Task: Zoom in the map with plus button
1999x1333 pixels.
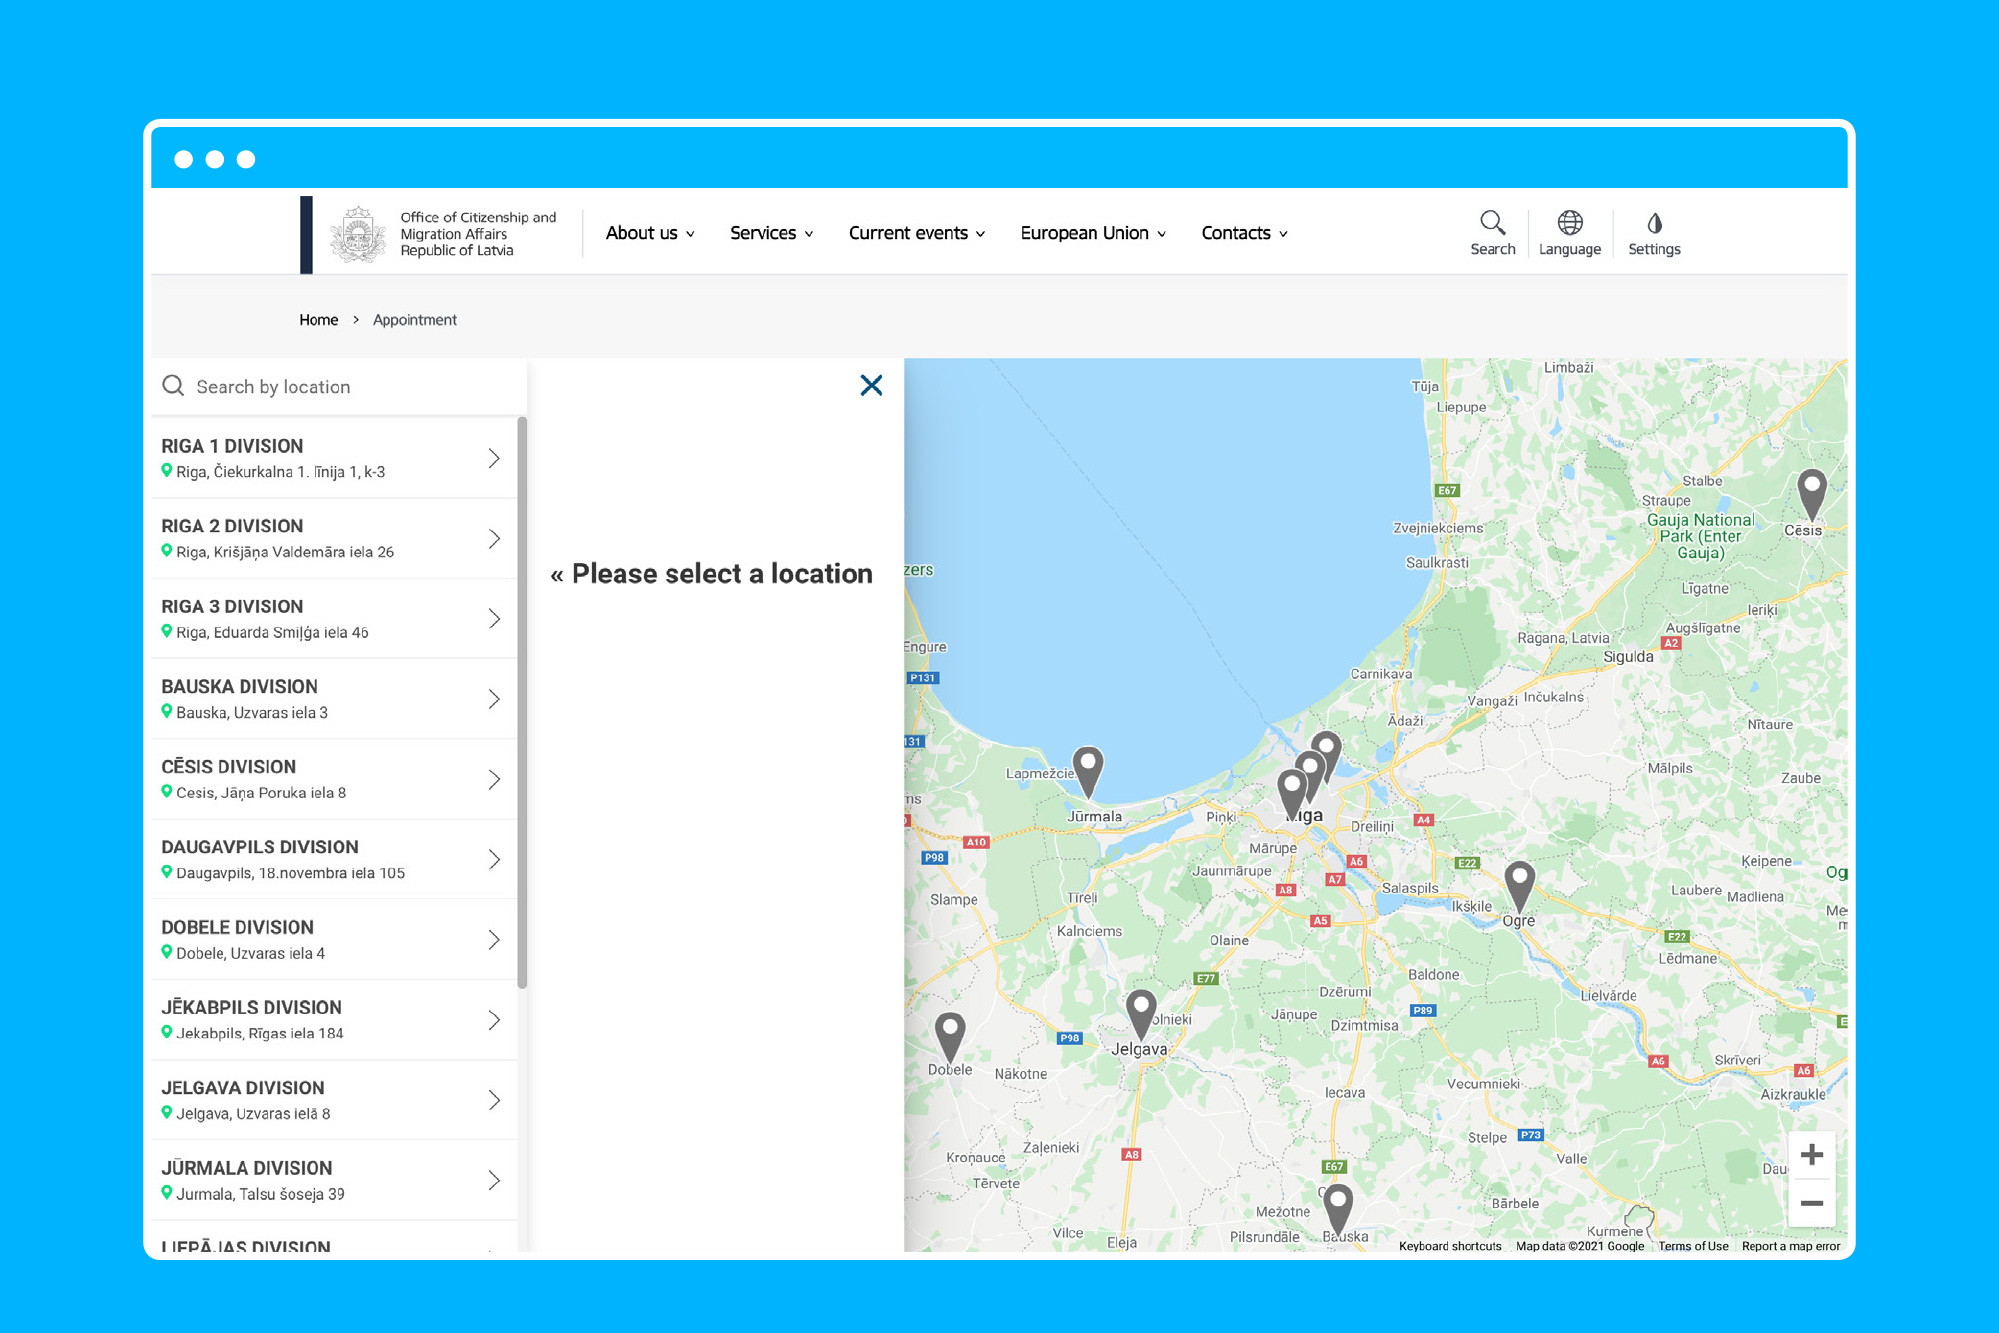Action: tap(1811, 1155)
